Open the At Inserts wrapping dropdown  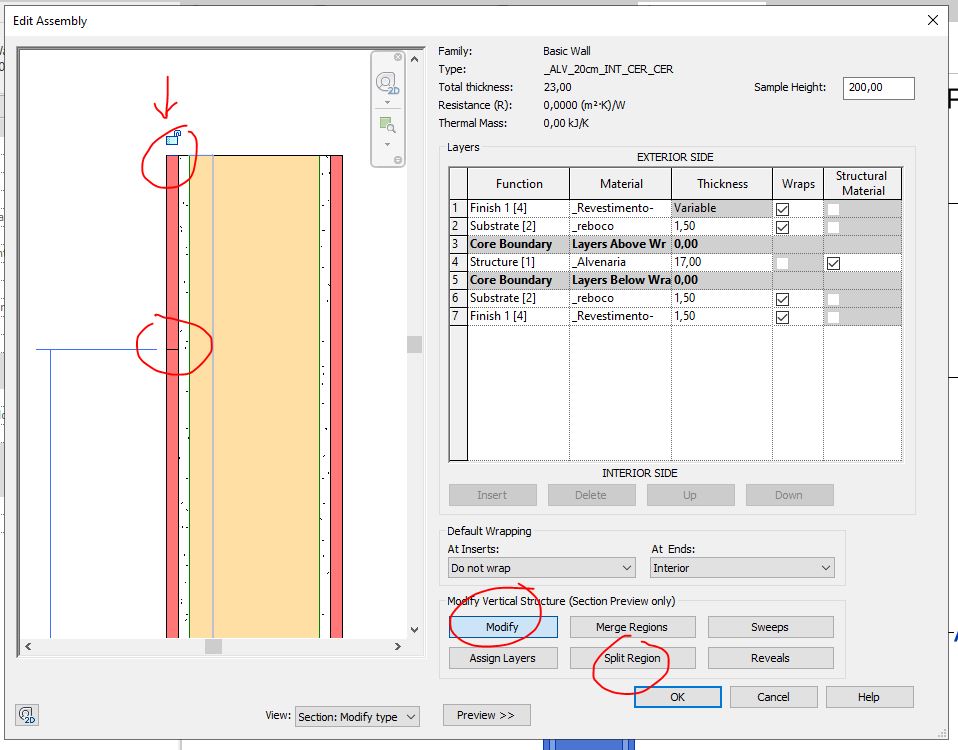click(x=541, y=568)
